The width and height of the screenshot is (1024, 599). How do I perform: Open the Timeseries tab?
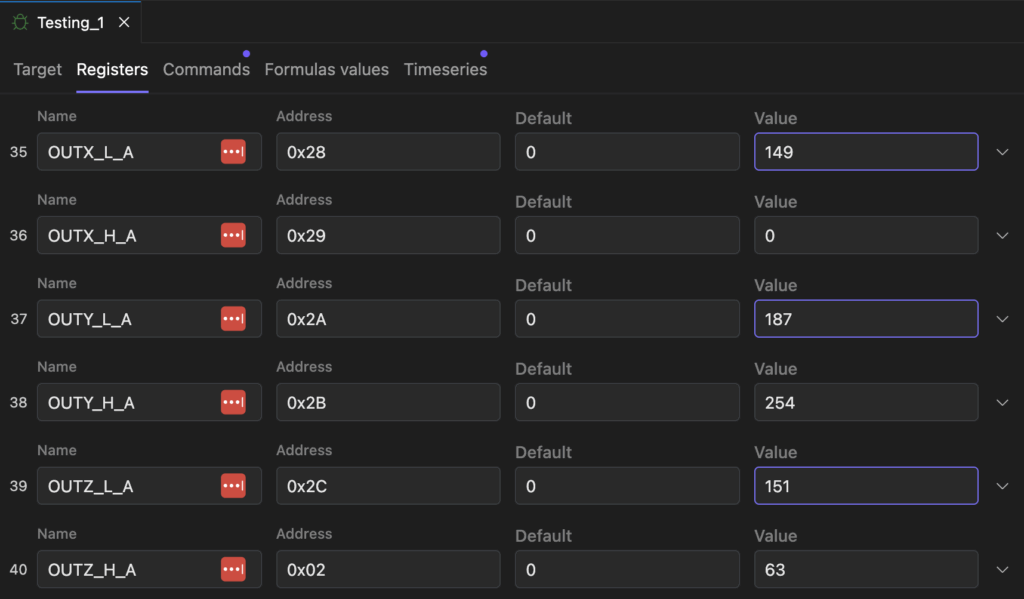click(x=445, y=70)
